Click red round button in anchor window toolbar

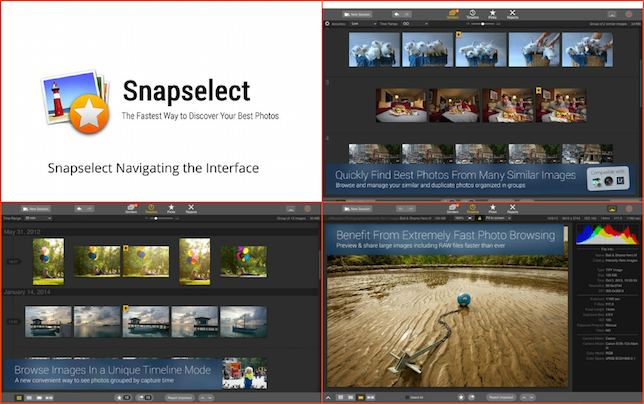pos(629,209)
